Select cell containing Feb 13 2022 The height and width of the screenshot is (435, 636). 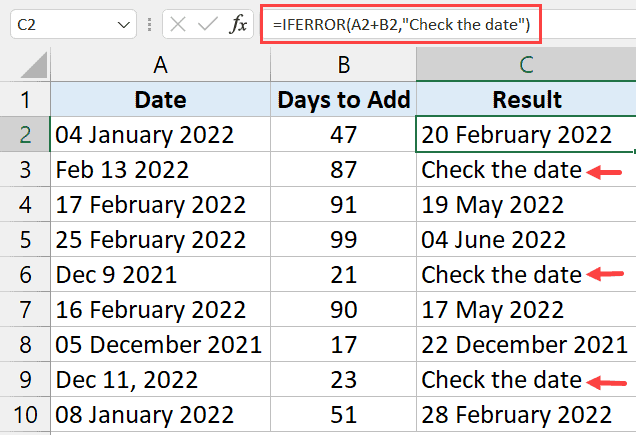[160, 169]
